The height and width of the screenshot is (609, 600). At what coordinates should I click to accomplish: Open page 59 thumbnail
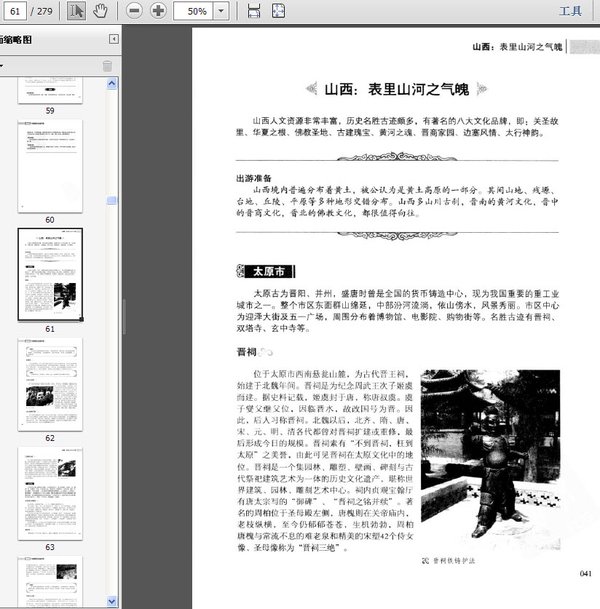pos(50,90)
